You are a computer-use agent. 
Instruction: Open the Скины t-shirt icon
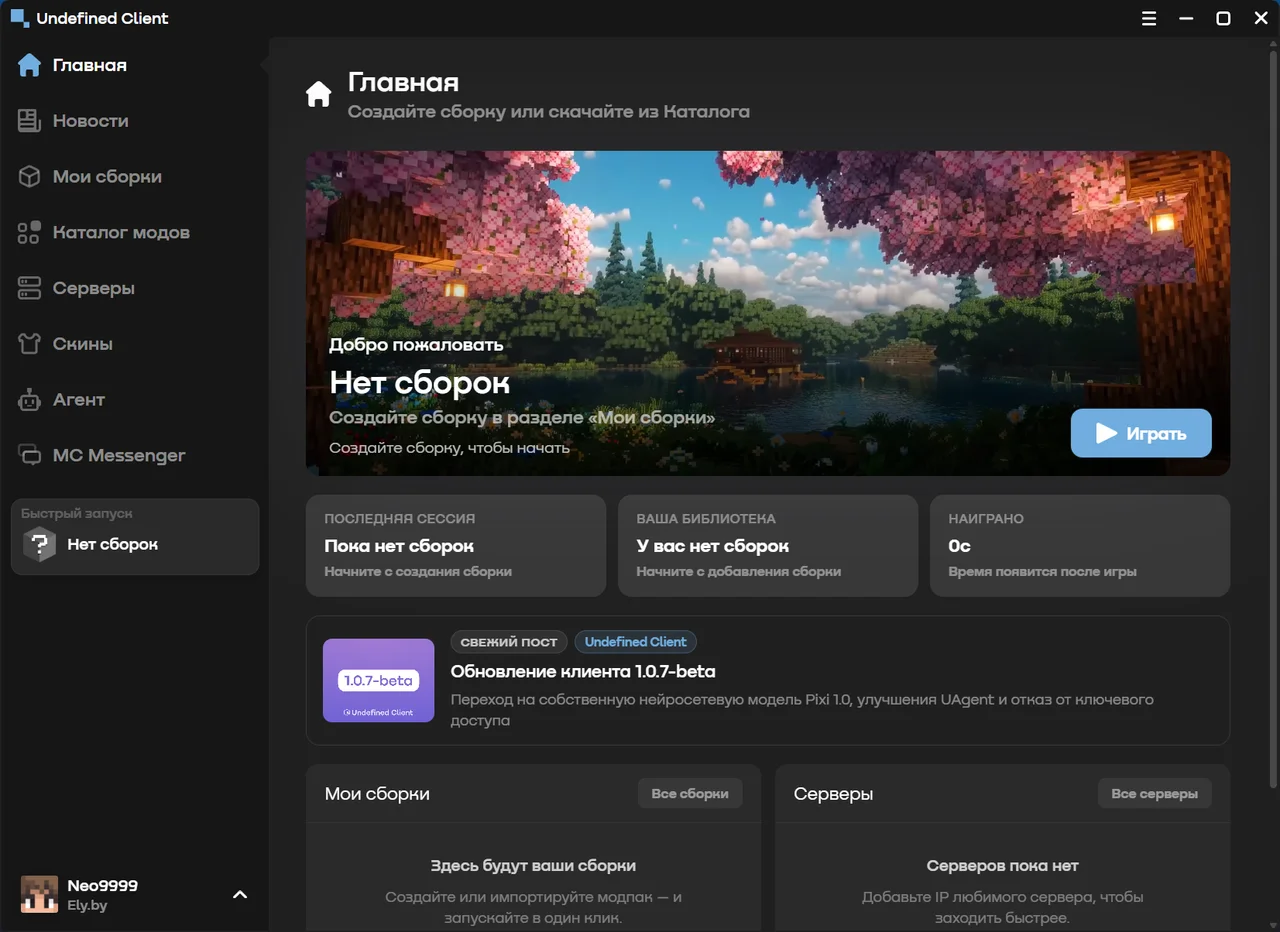pos(29,344)
